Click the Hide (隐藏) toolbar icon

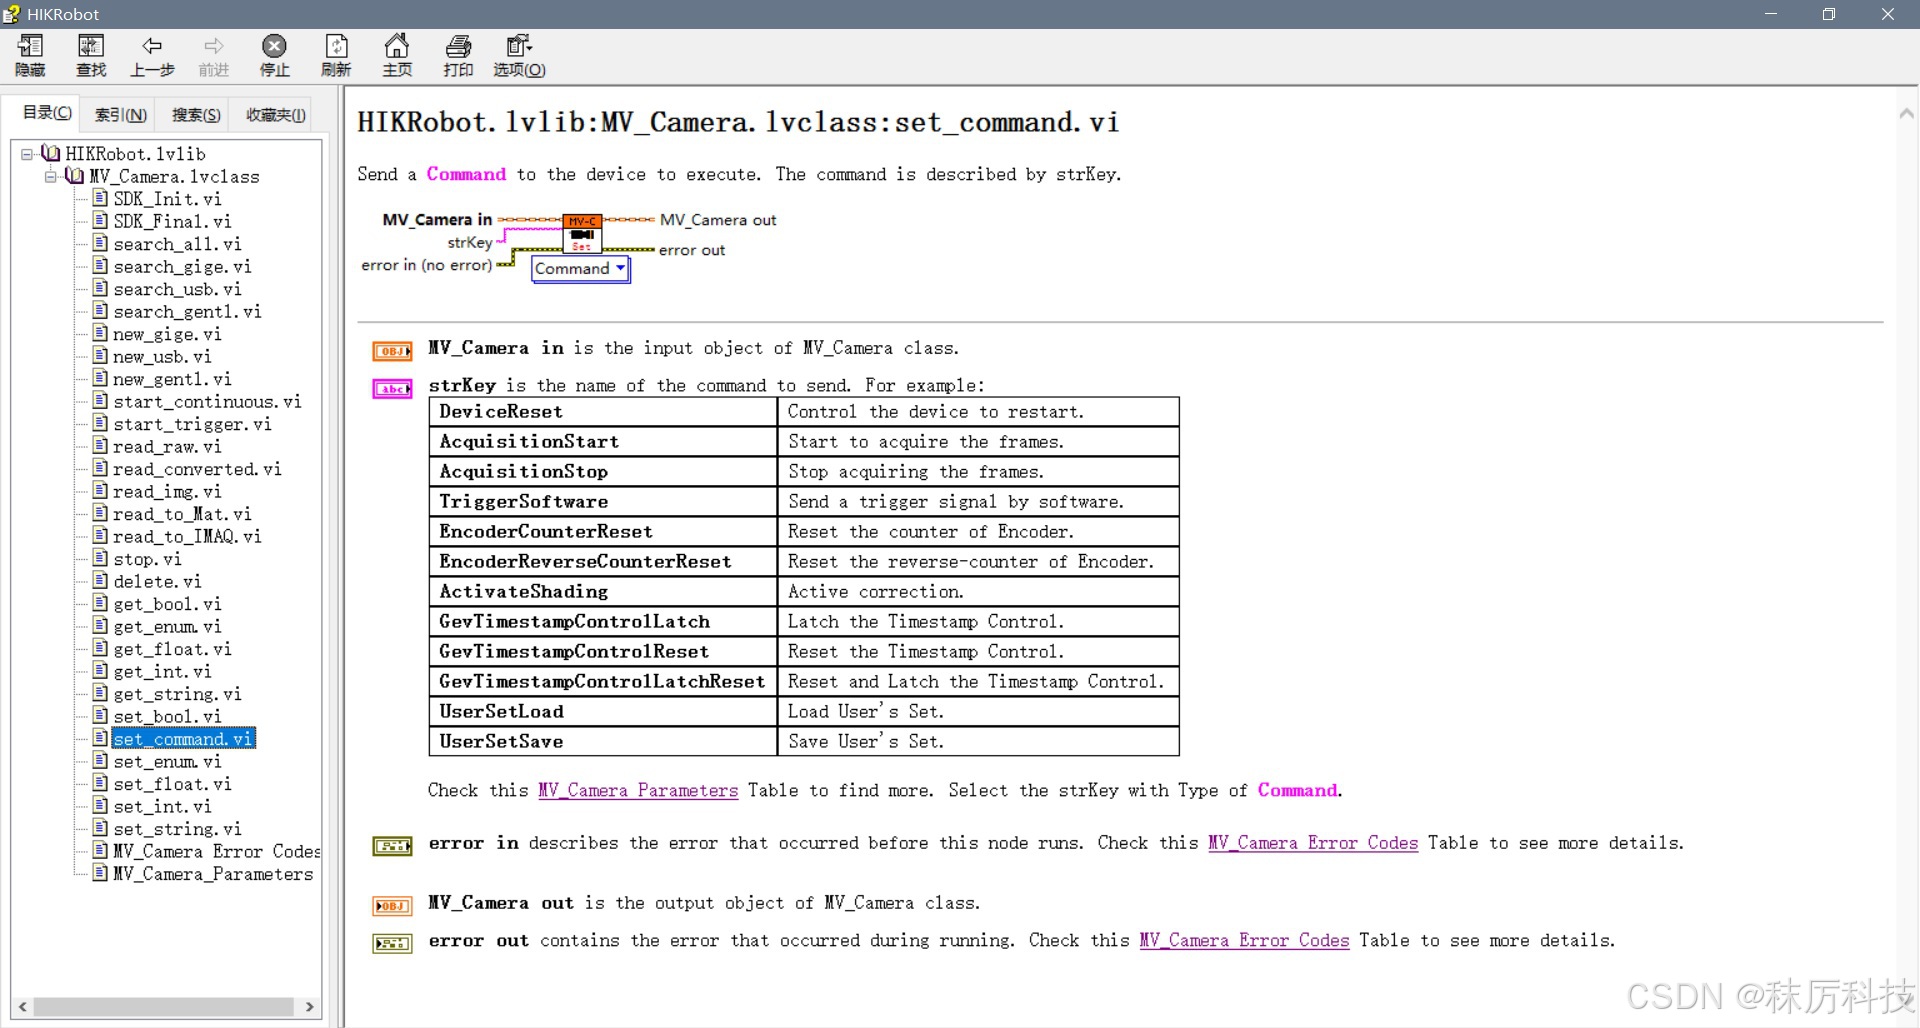tap(30, 56)
